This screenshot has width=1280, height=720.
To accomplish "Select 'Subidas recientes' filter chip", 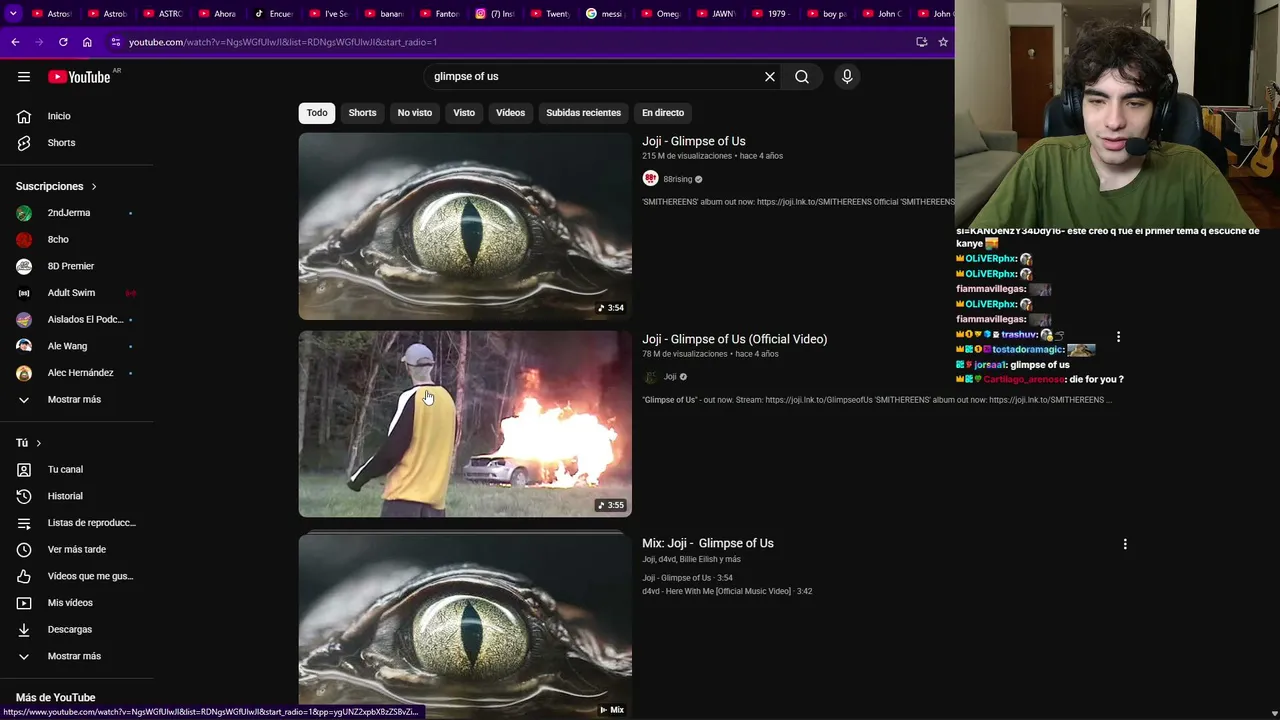I will [583, 113].
